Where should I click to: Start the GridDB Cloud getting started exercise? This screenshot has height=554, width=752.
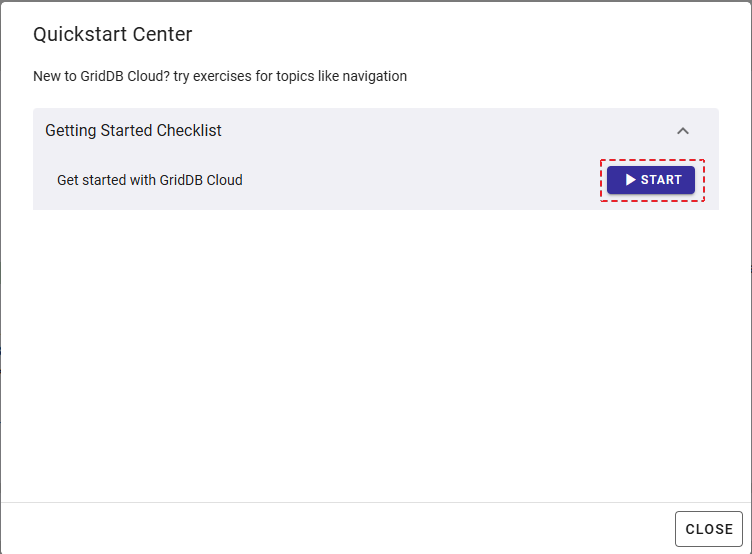[x=651, y=180]
